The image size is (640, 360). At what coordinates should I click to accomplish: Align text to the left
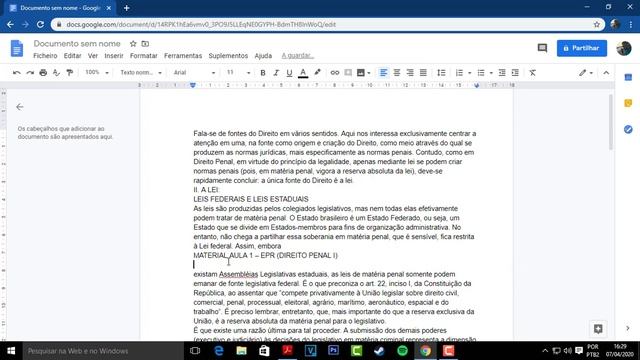383,73
